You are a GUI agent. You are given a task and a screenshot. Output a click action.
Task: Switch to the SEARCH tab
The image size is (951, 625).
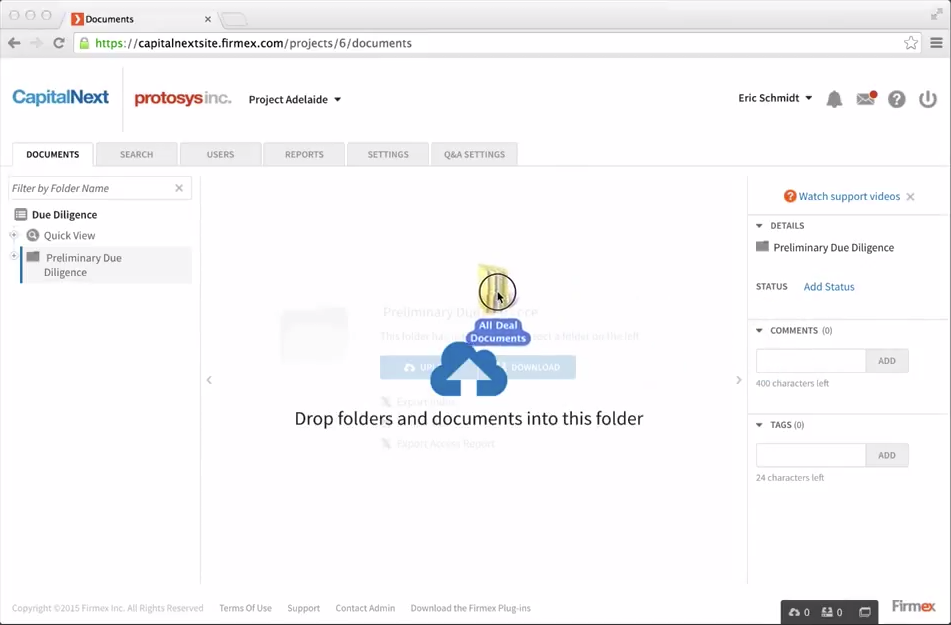136,154
